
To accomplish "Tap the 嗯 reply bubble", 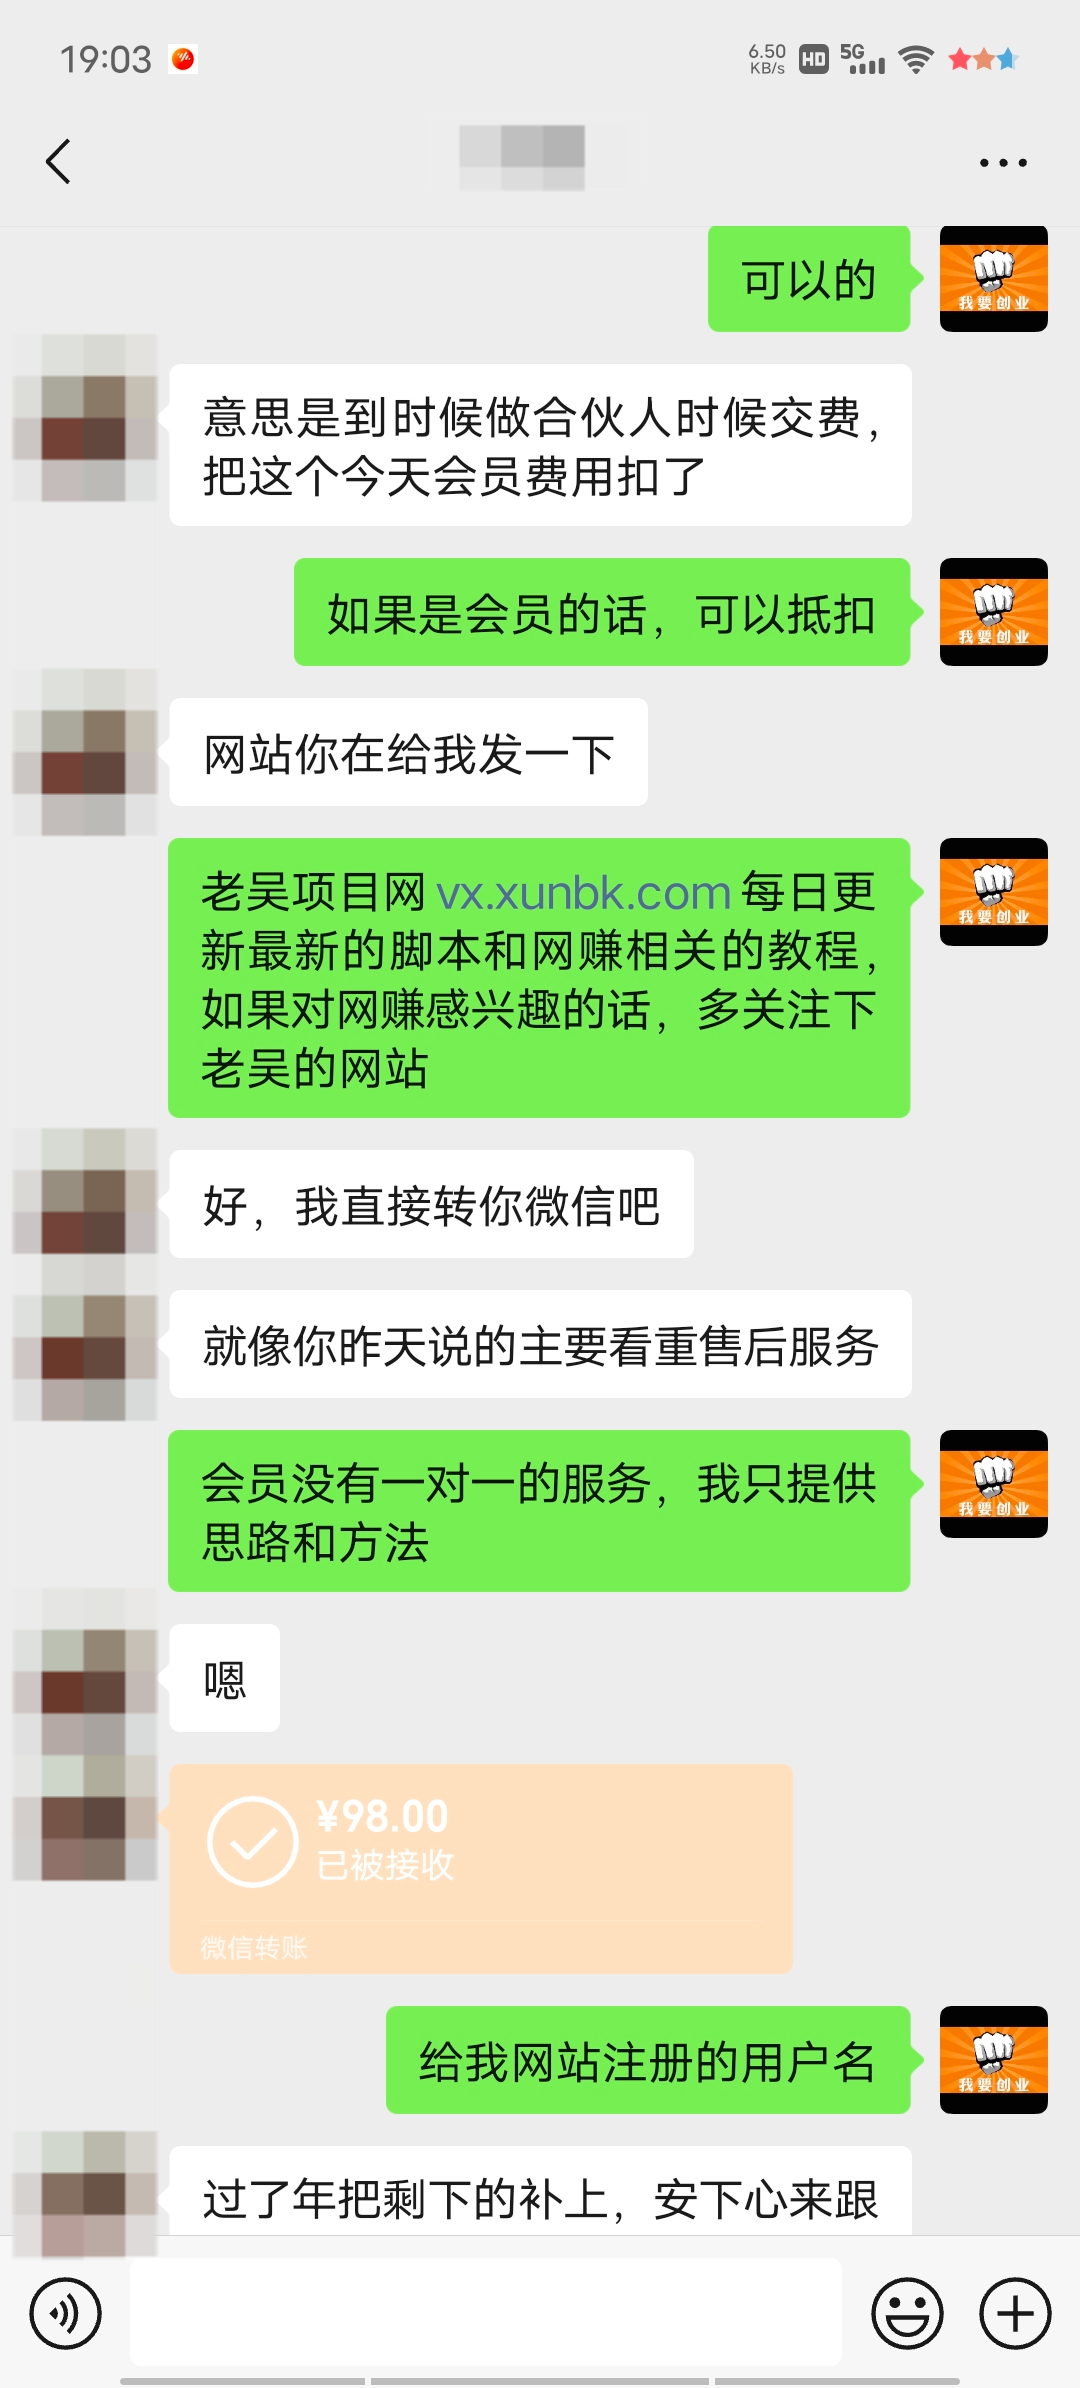I will point(225,1678).
